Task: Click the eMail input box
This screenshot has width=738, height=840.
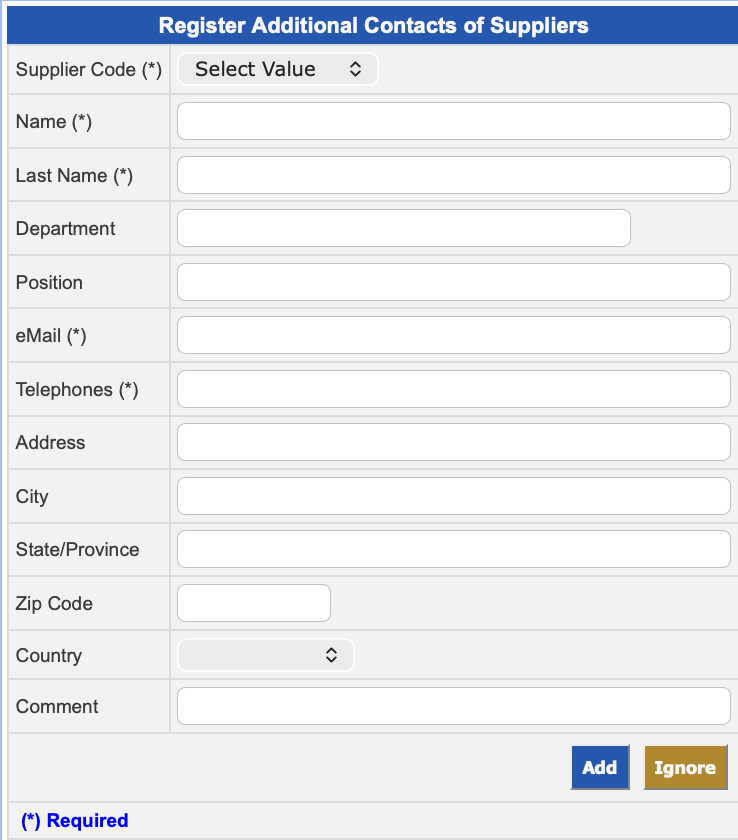Action: (x=453, y=335)
